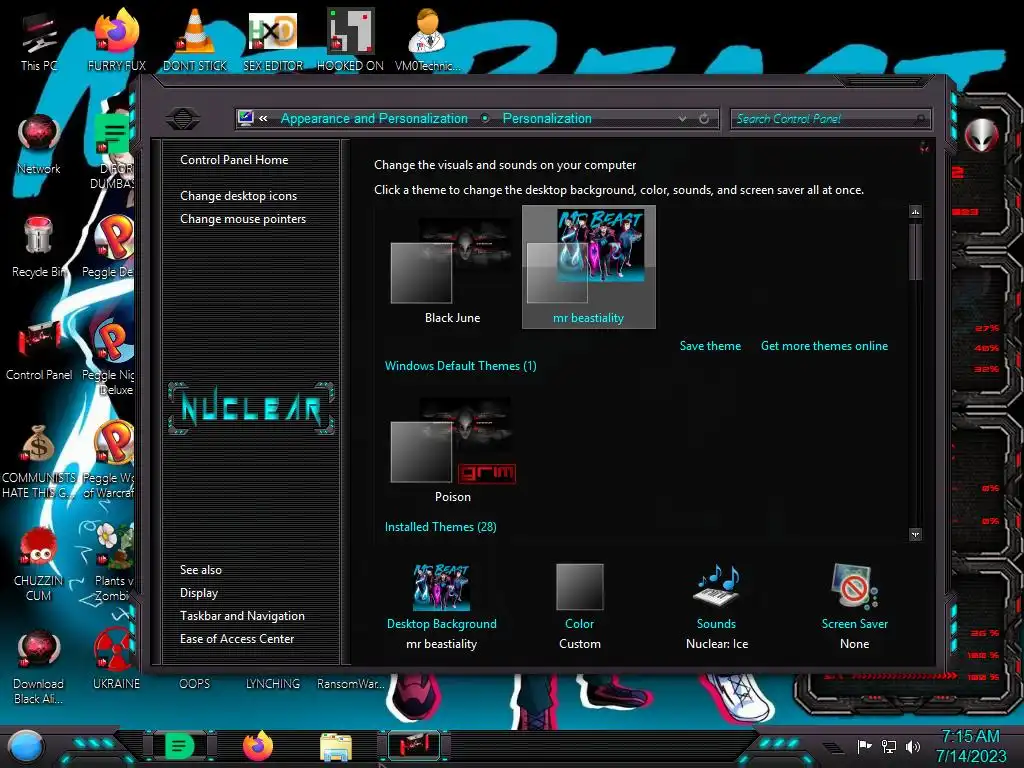Click the control panel icon in the address bar
Viewport: 1024px width, 768px height.
pos(246,118)
